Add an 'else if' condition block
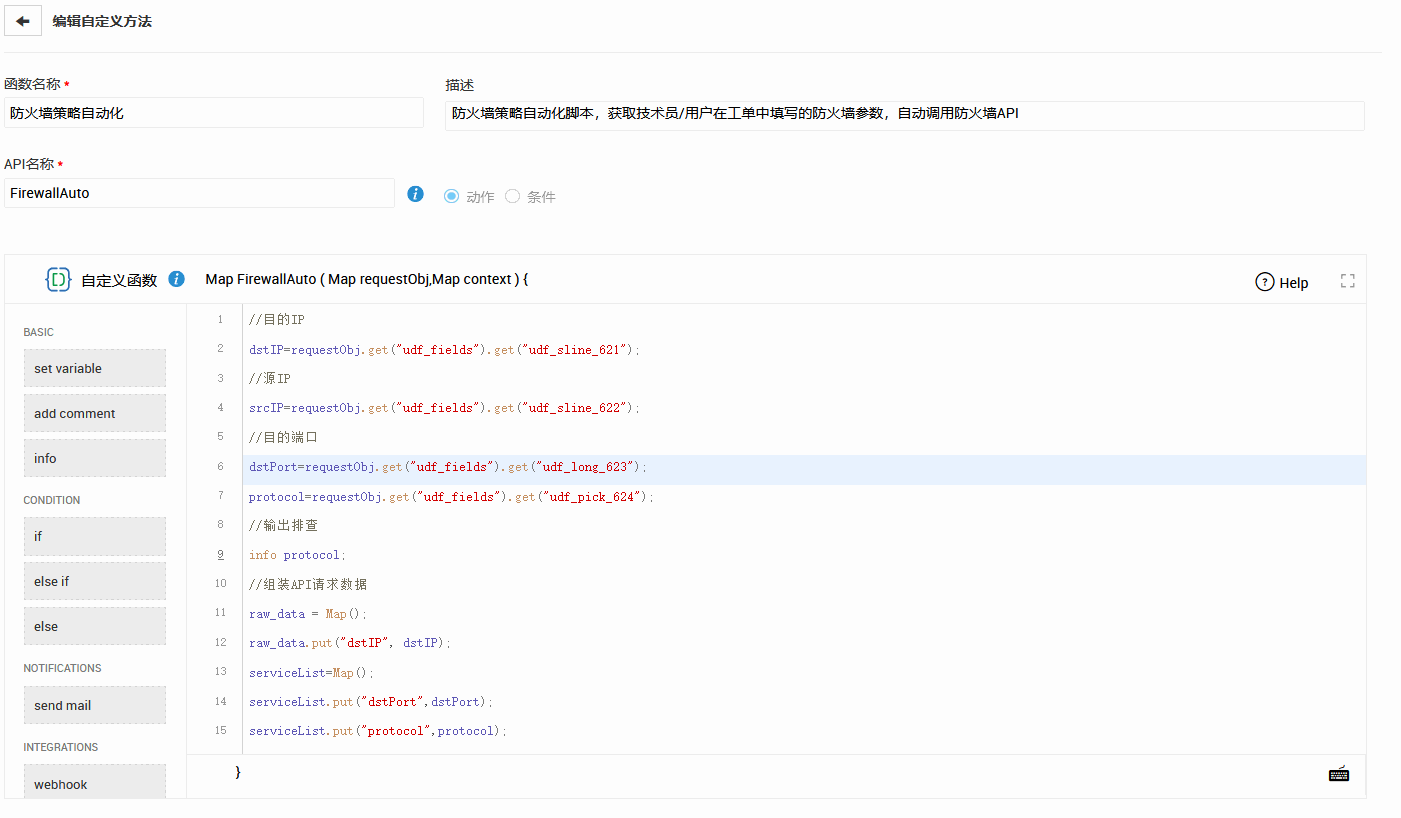1401x818 pixels. (95, 581)
